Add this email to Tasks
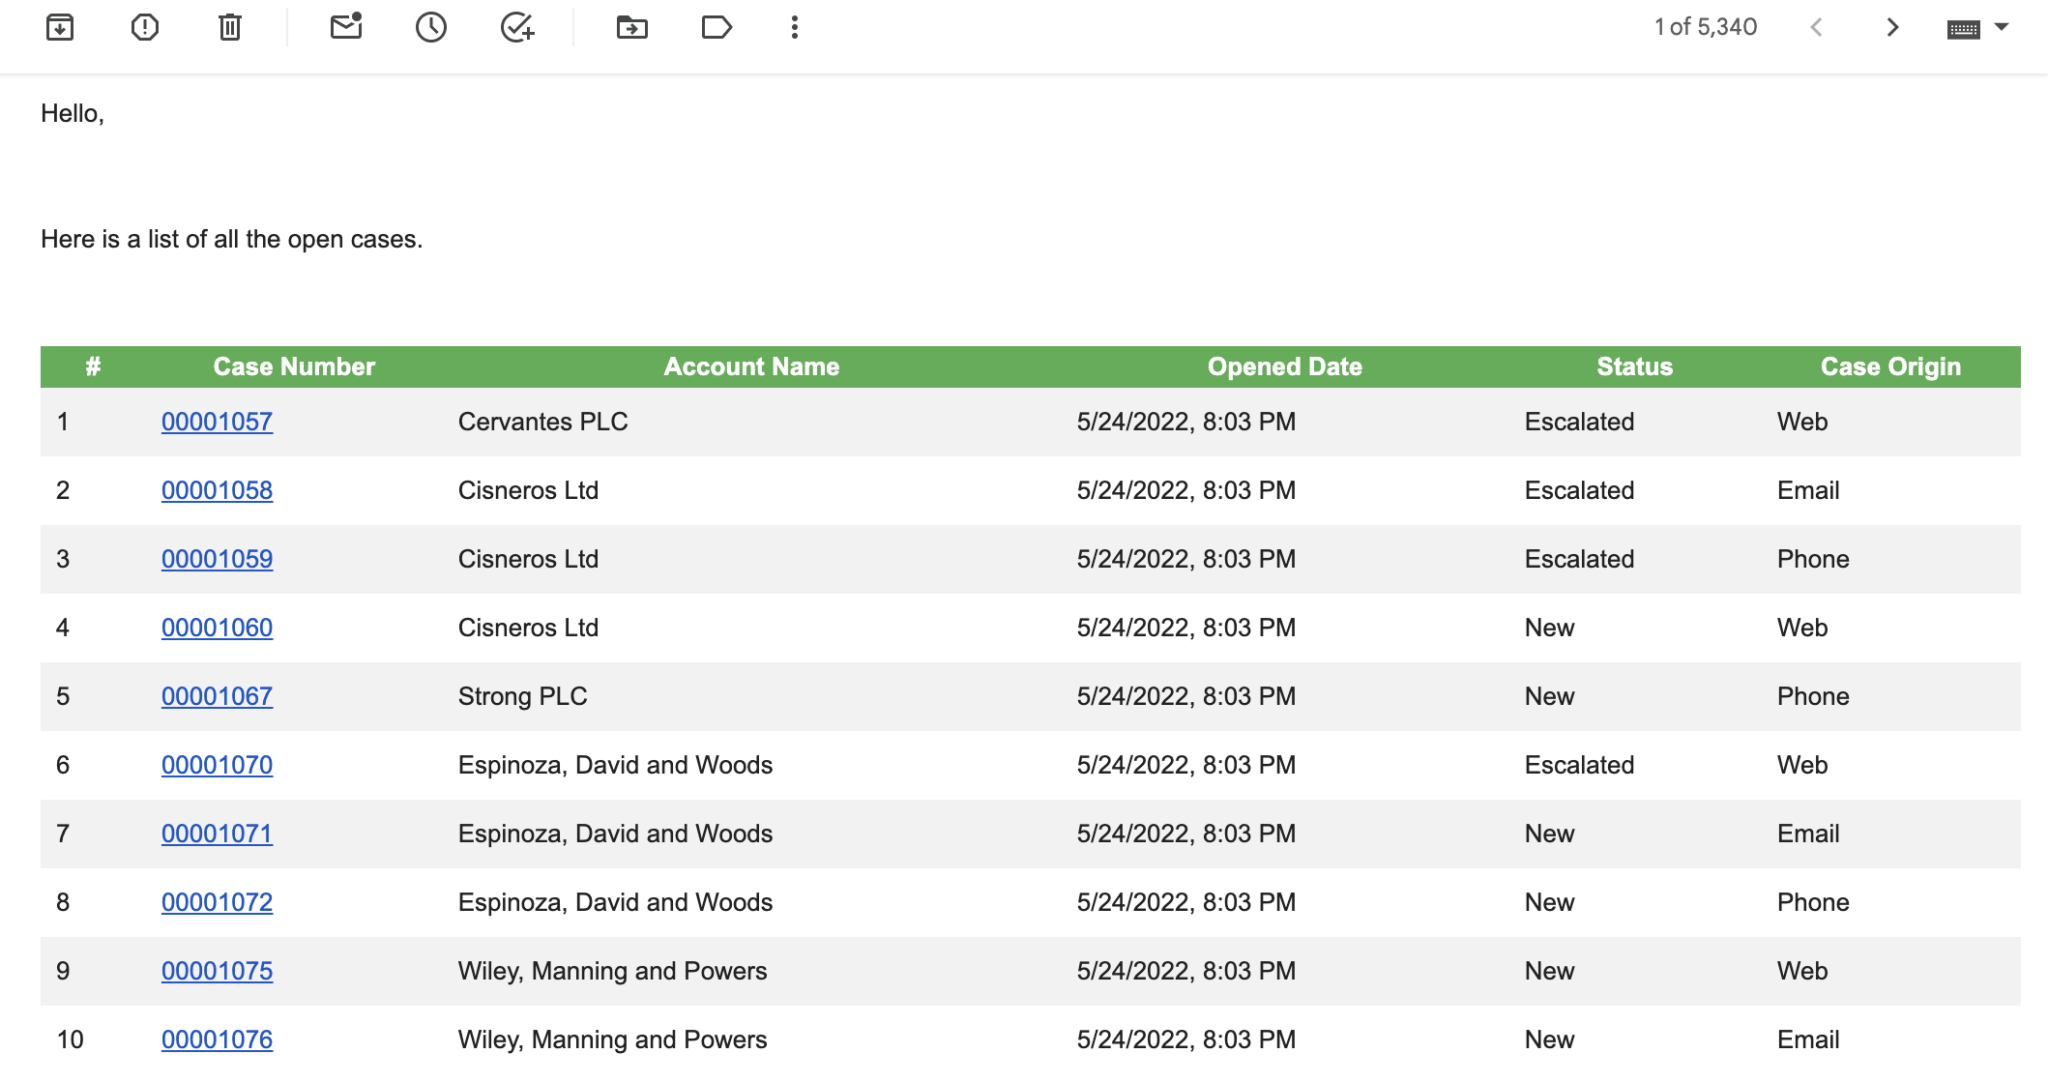The image size is (2048, 1083). tap(516, 27)
